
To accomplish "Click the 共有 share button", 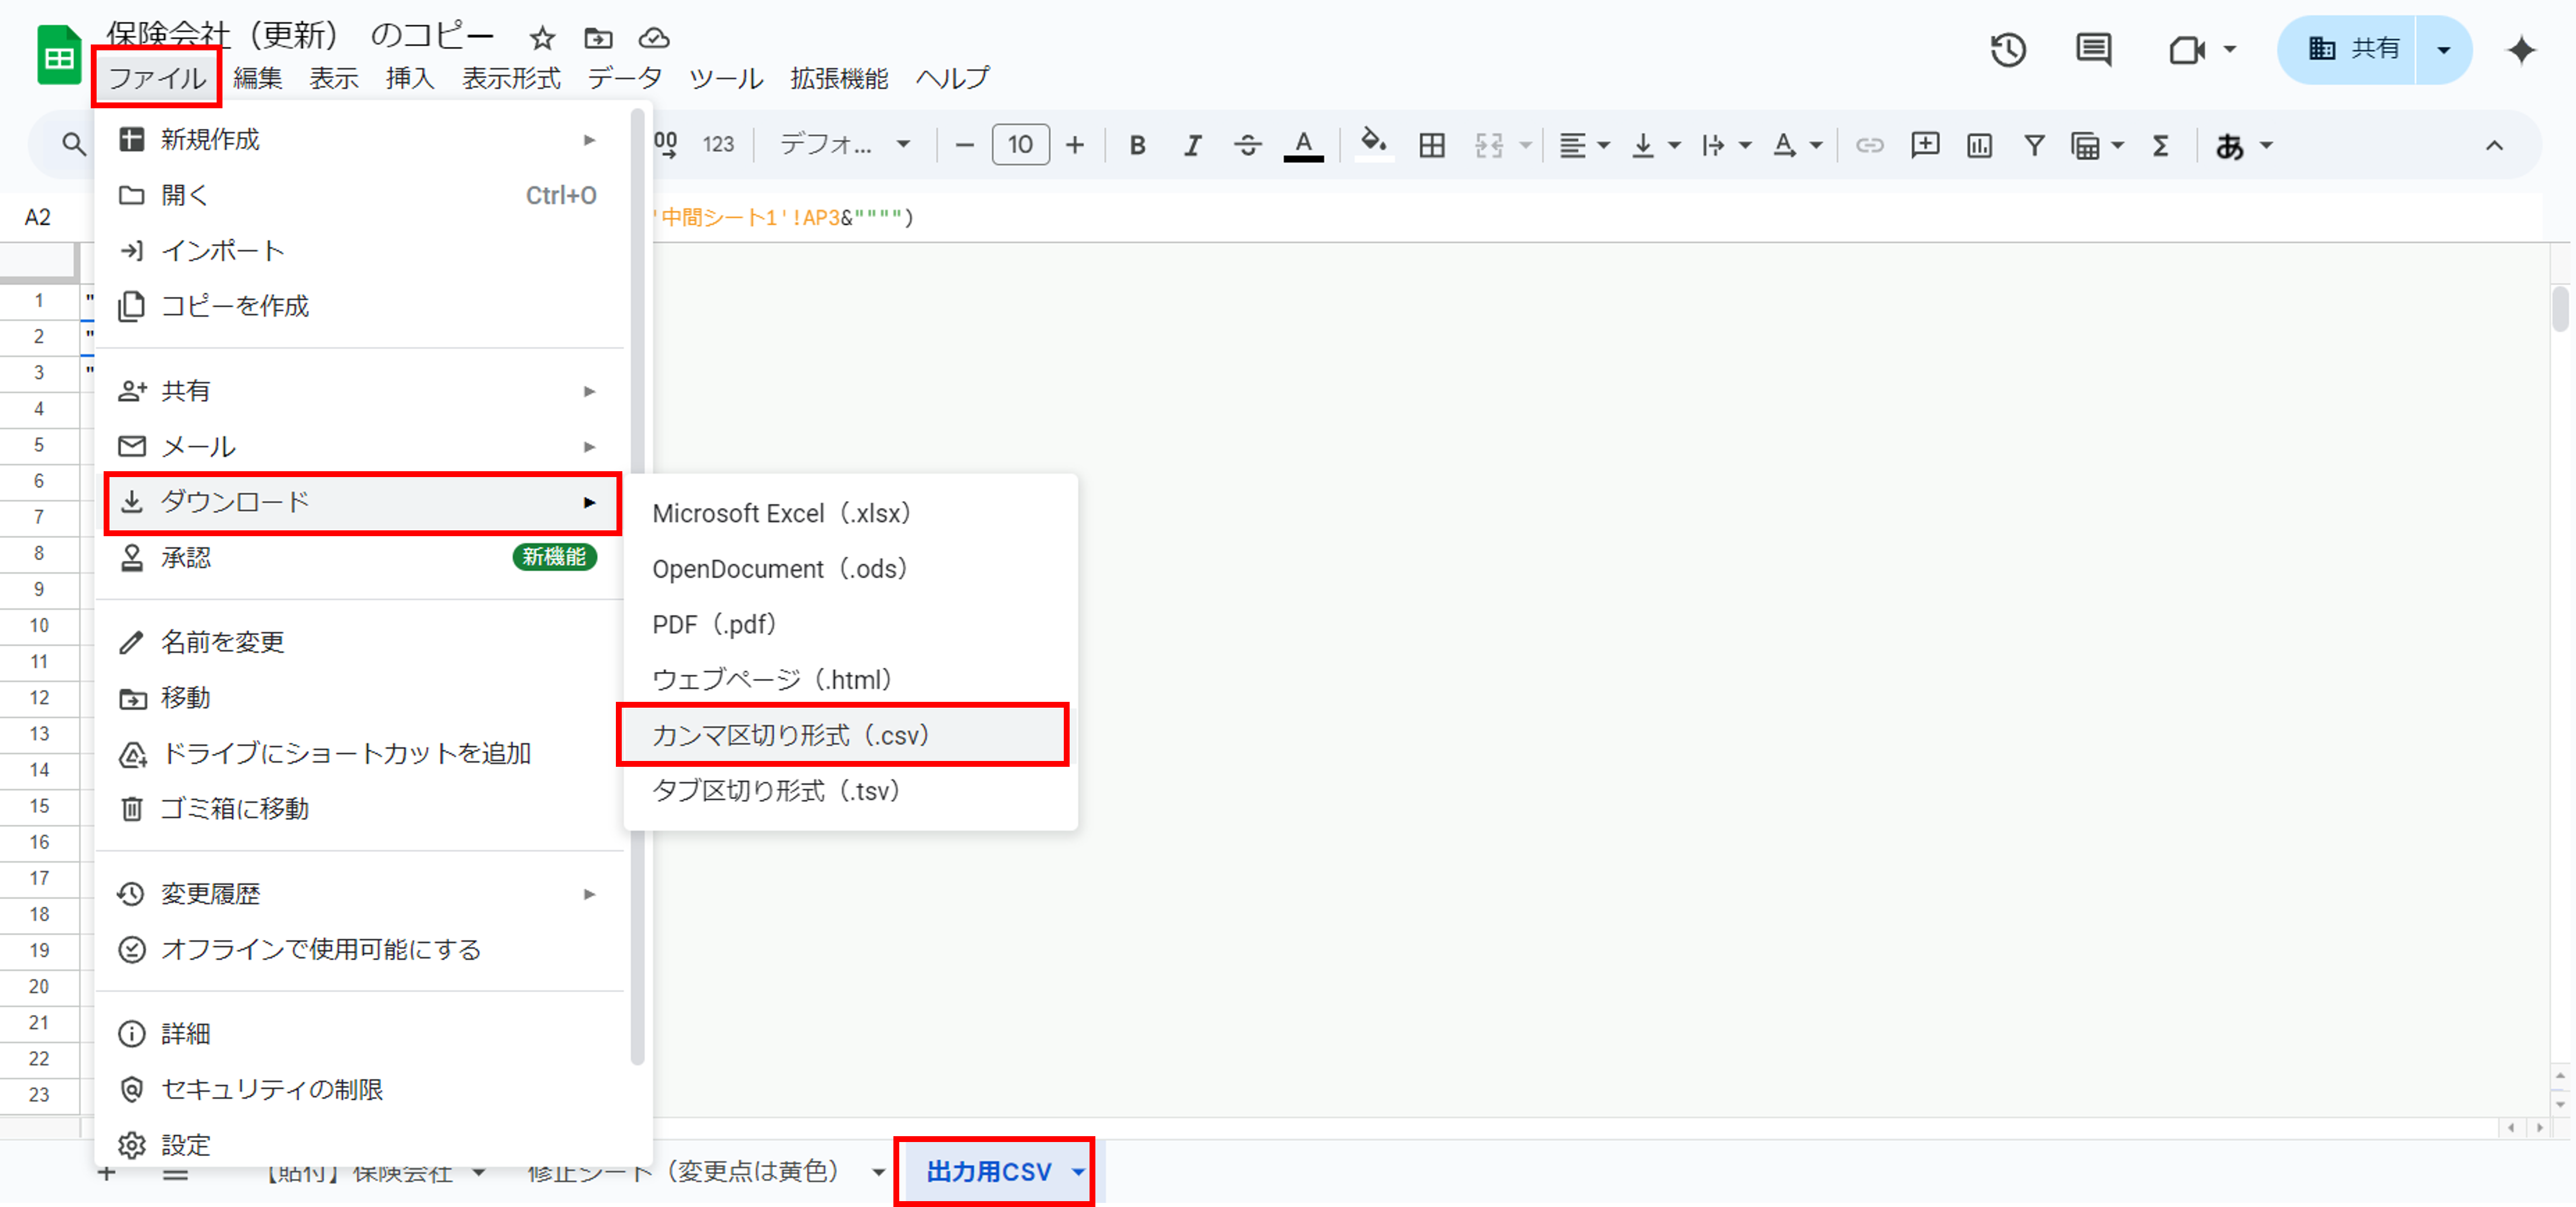I will 2352,49.
